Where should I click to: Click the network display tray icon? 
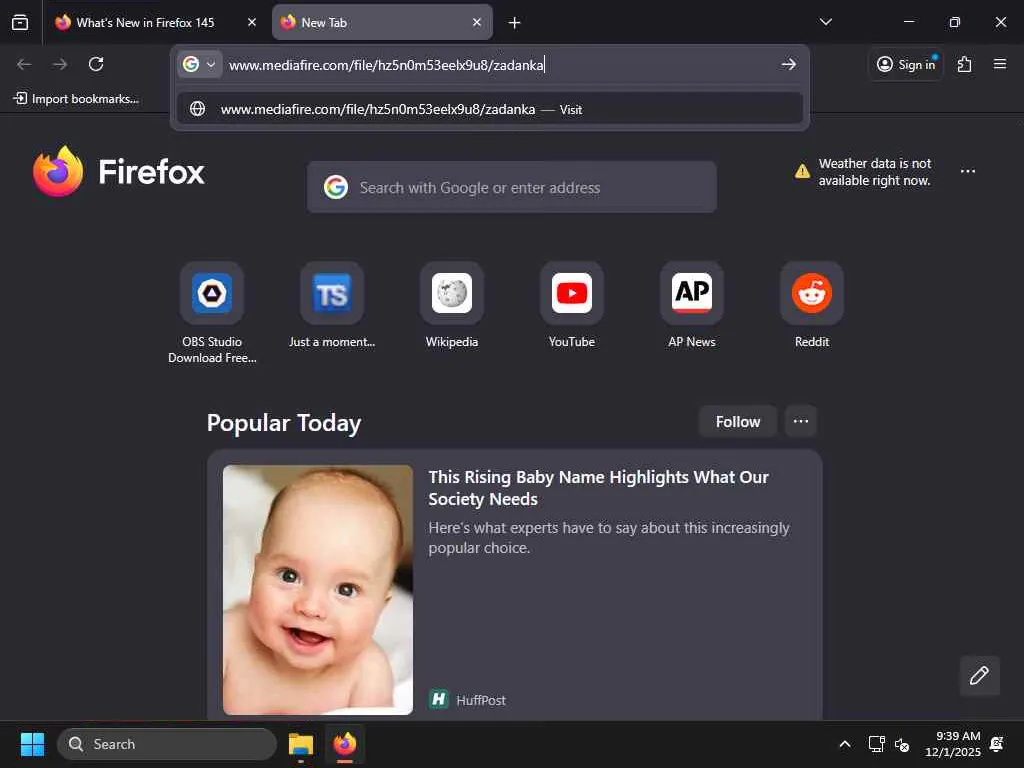(x=876, y=744)
